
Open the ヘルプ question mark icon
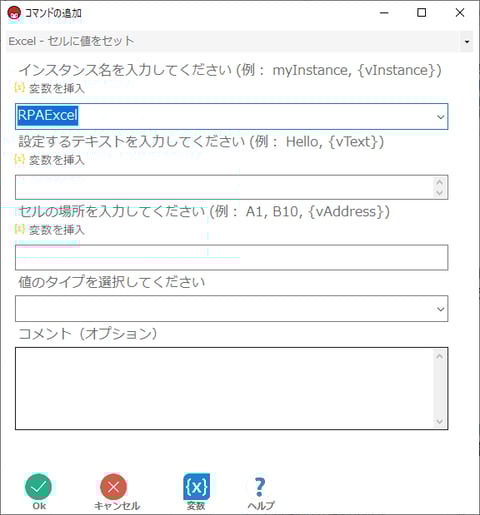260,487
